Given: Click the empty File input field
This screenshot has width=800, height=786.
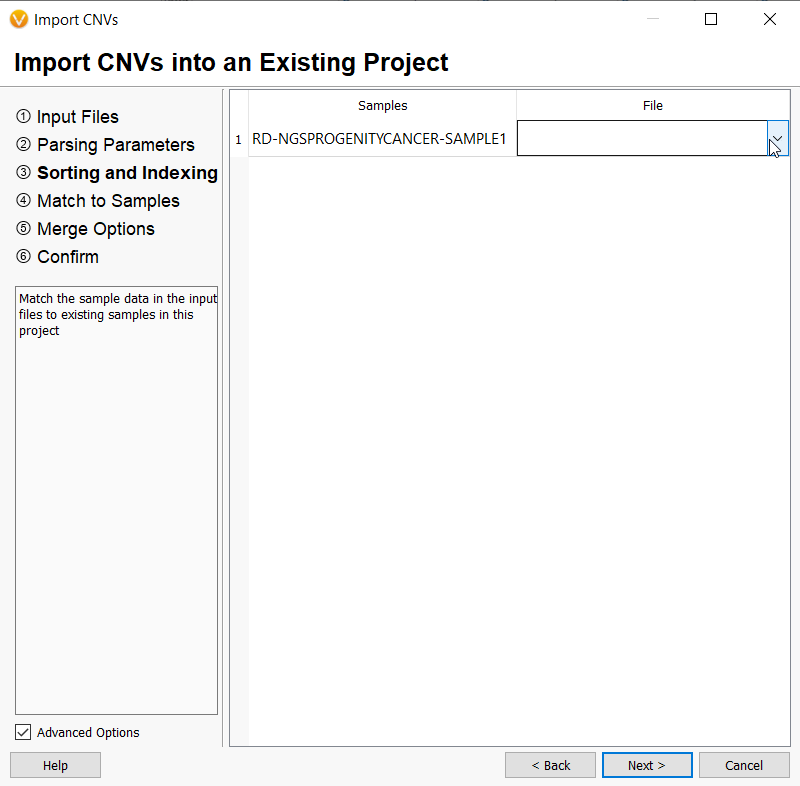Looking at the screenshot, I should coord(640,139).
